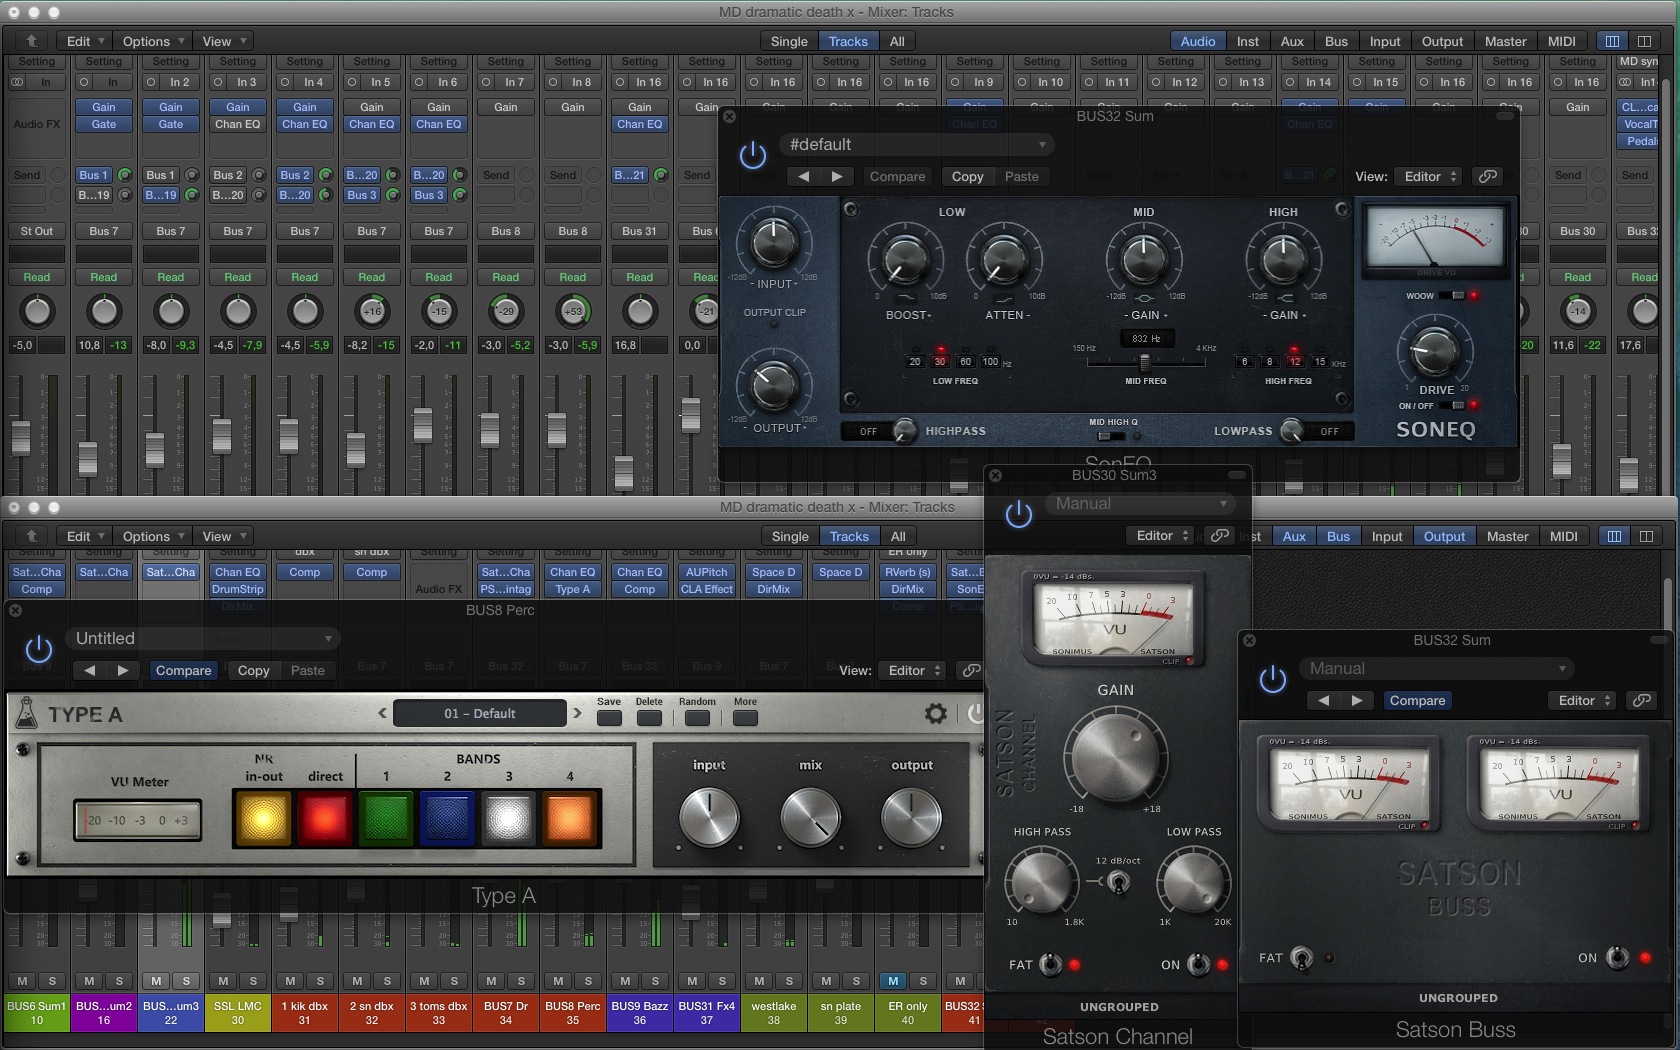Click Copy in the SonEQ plugin header
This screenshot has height=1050, width=1680.
[967, 176]
